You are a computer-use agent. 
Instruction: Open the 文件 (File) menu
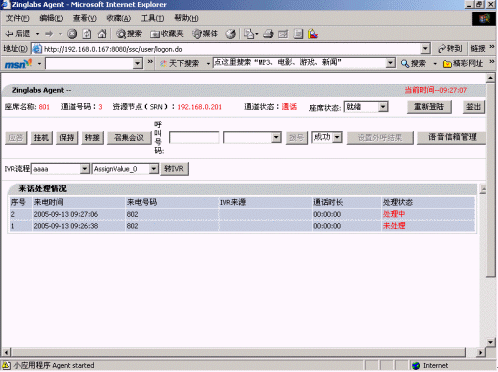pyautogui.click(x=18, y=18)
